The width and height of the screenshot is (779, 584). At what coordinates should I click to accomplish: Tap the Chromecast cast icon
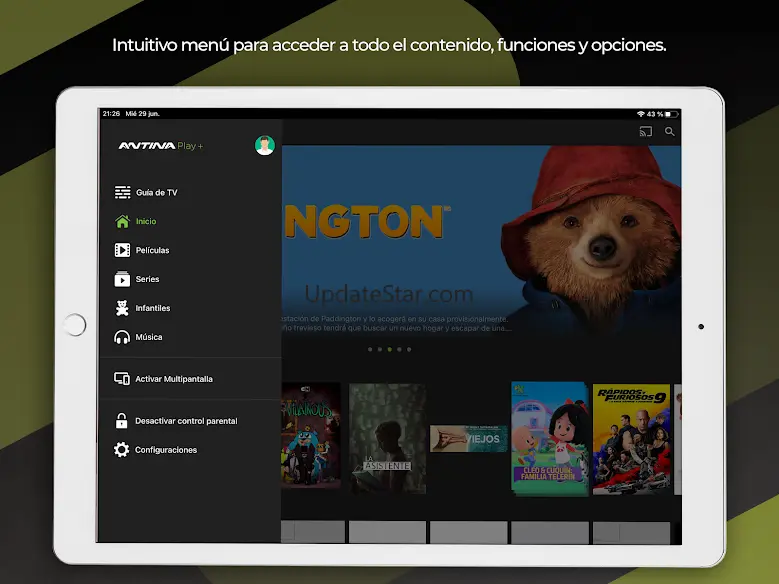pos(645,131)
